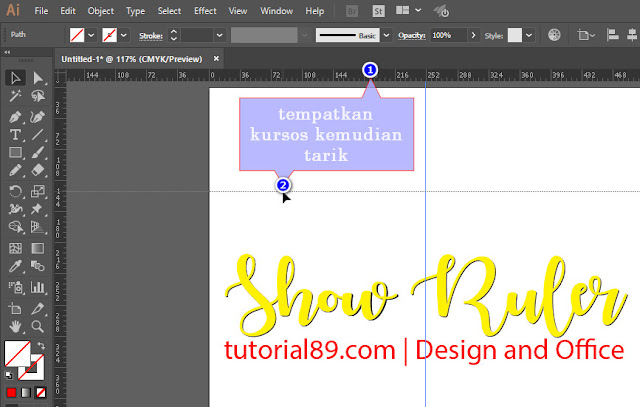Open the View menu
The image size is (640, 407).
pos(238,11)
